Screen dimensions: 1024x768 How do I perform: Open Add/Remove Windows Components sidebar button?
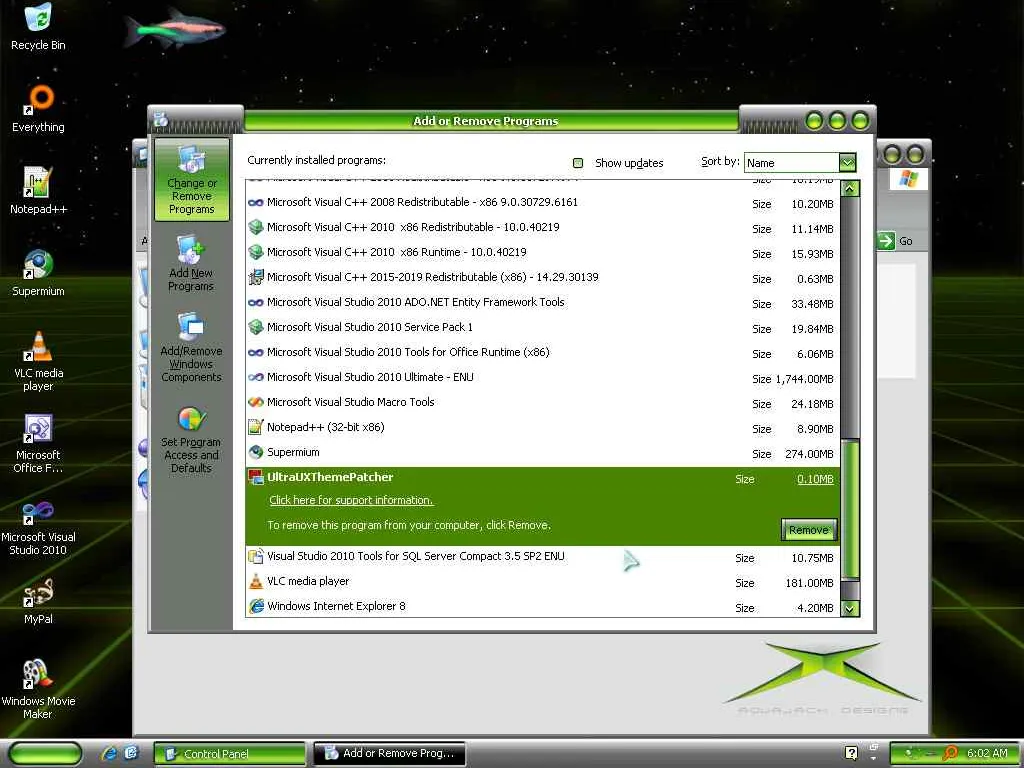(191, 347)
